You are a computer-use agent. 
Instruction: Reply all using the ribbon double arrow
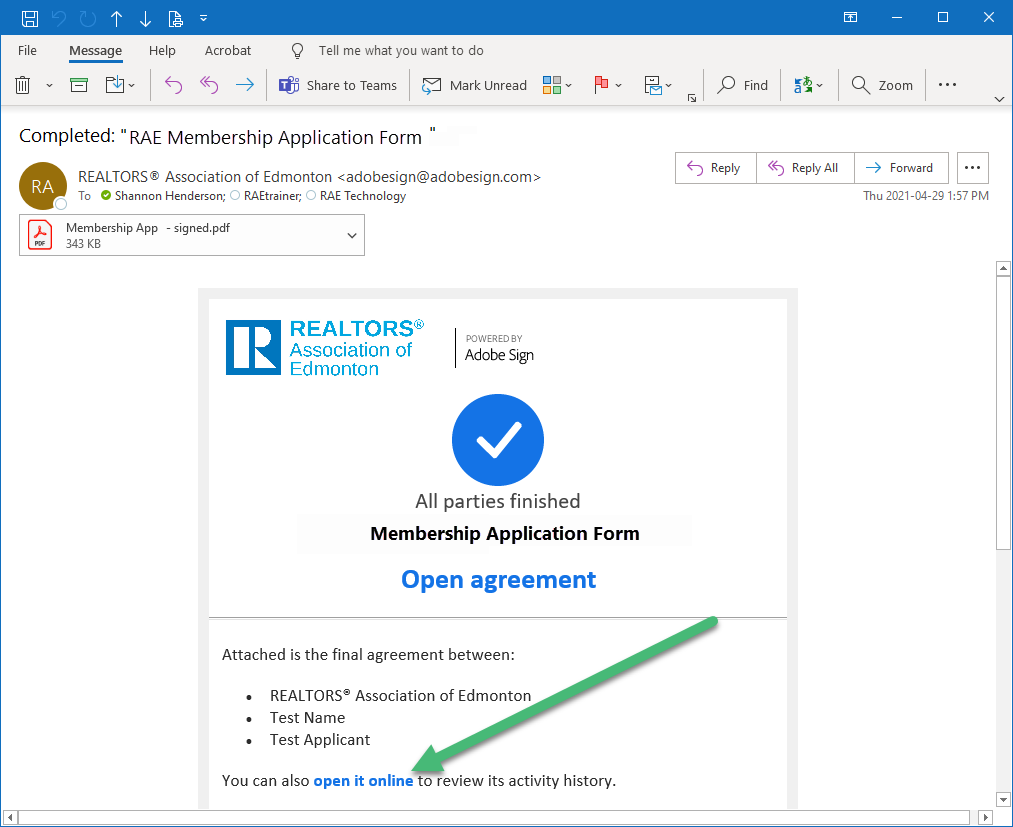pos(209,85)
